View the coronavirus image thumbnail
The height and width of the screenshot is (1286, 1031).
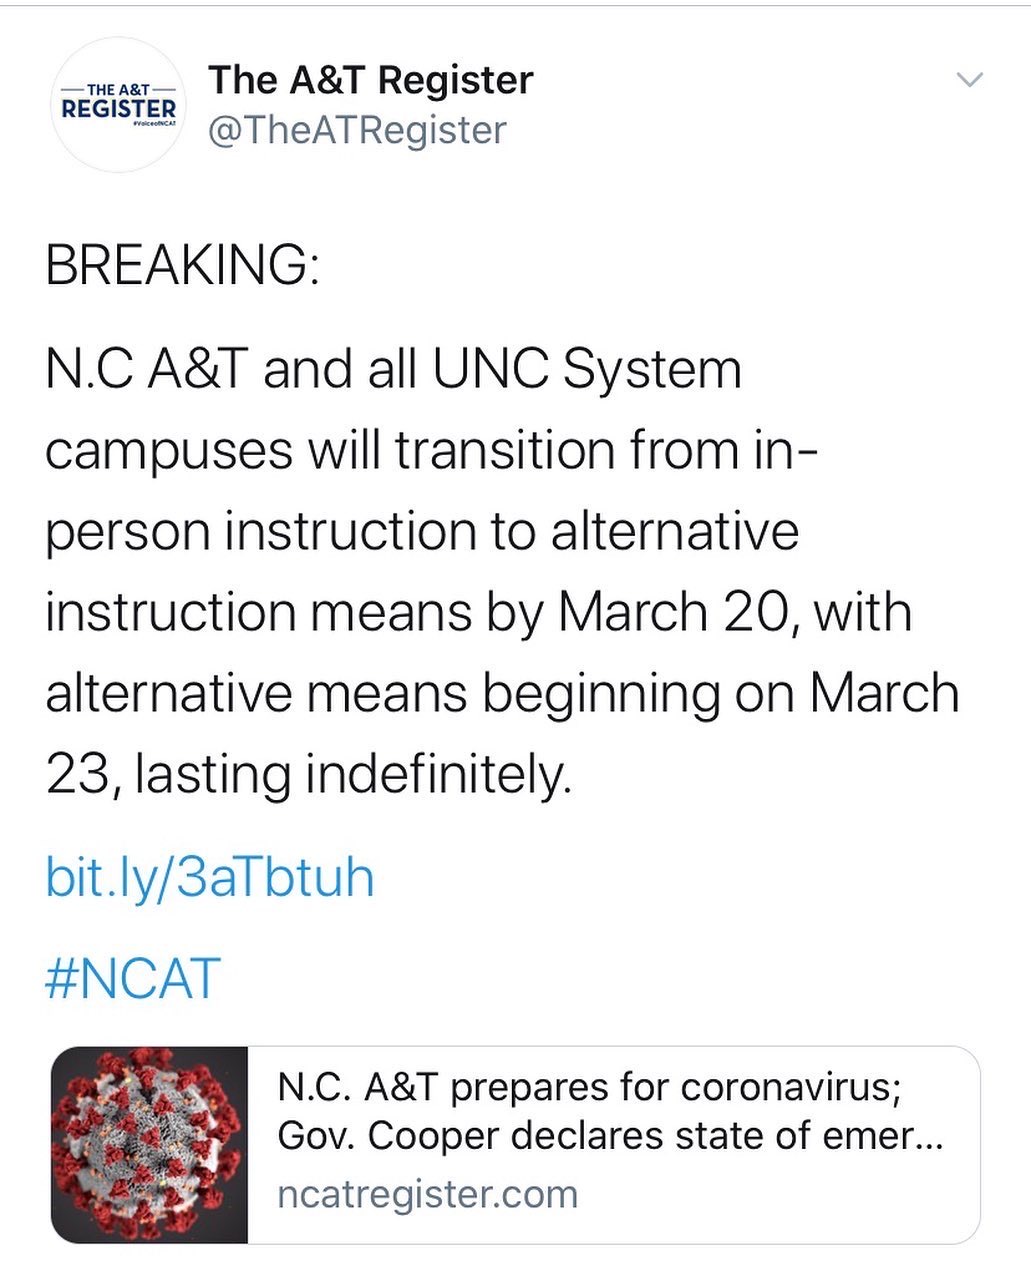click(x=149, y=1145)
